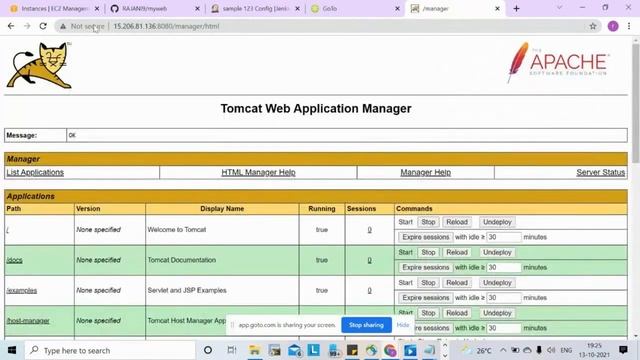
Task: Open the tab search dropdown arrow
Action: (559, 8)
